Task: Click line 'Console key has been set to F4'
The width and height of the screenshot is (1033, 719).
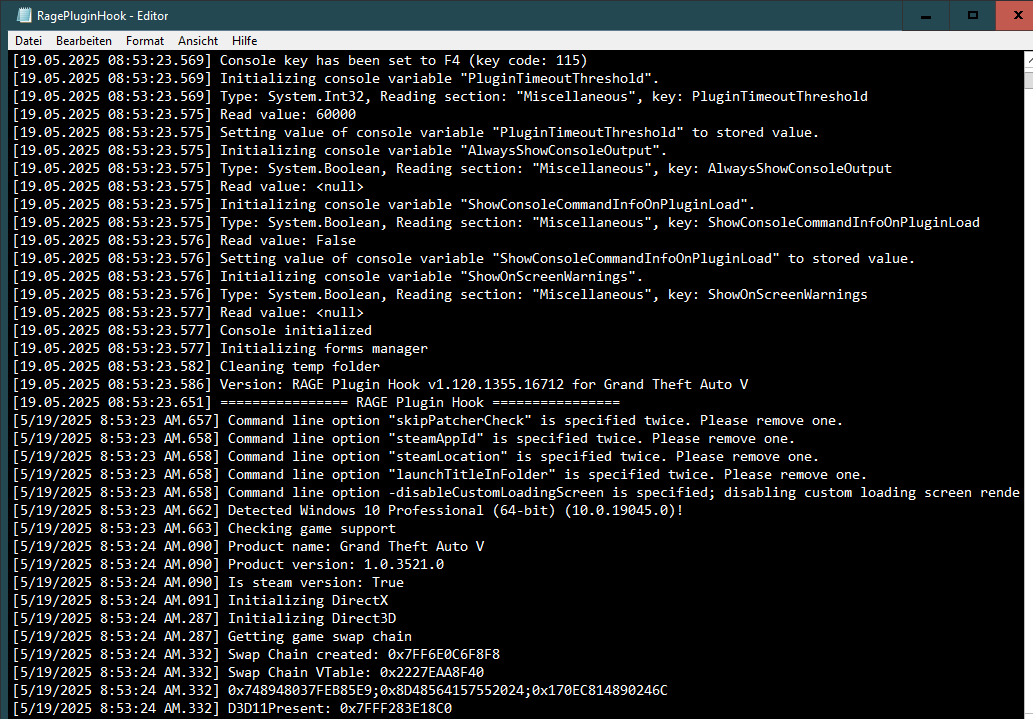Action: (300, 61)
